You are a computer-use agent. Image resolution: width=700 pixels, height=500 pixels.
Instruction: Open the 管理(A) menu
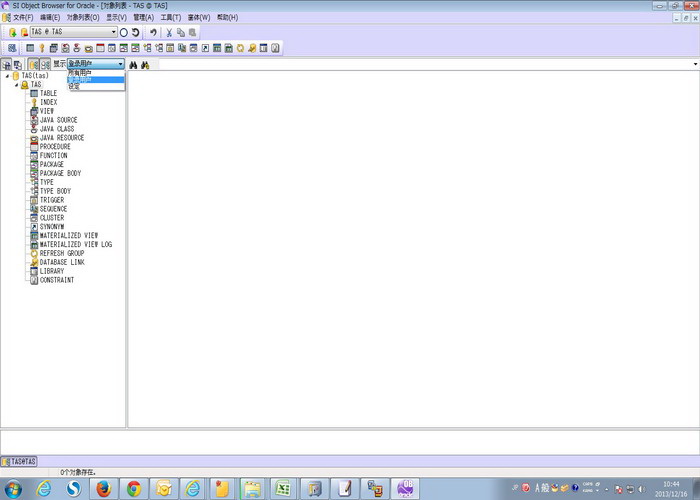coord(143,17)
